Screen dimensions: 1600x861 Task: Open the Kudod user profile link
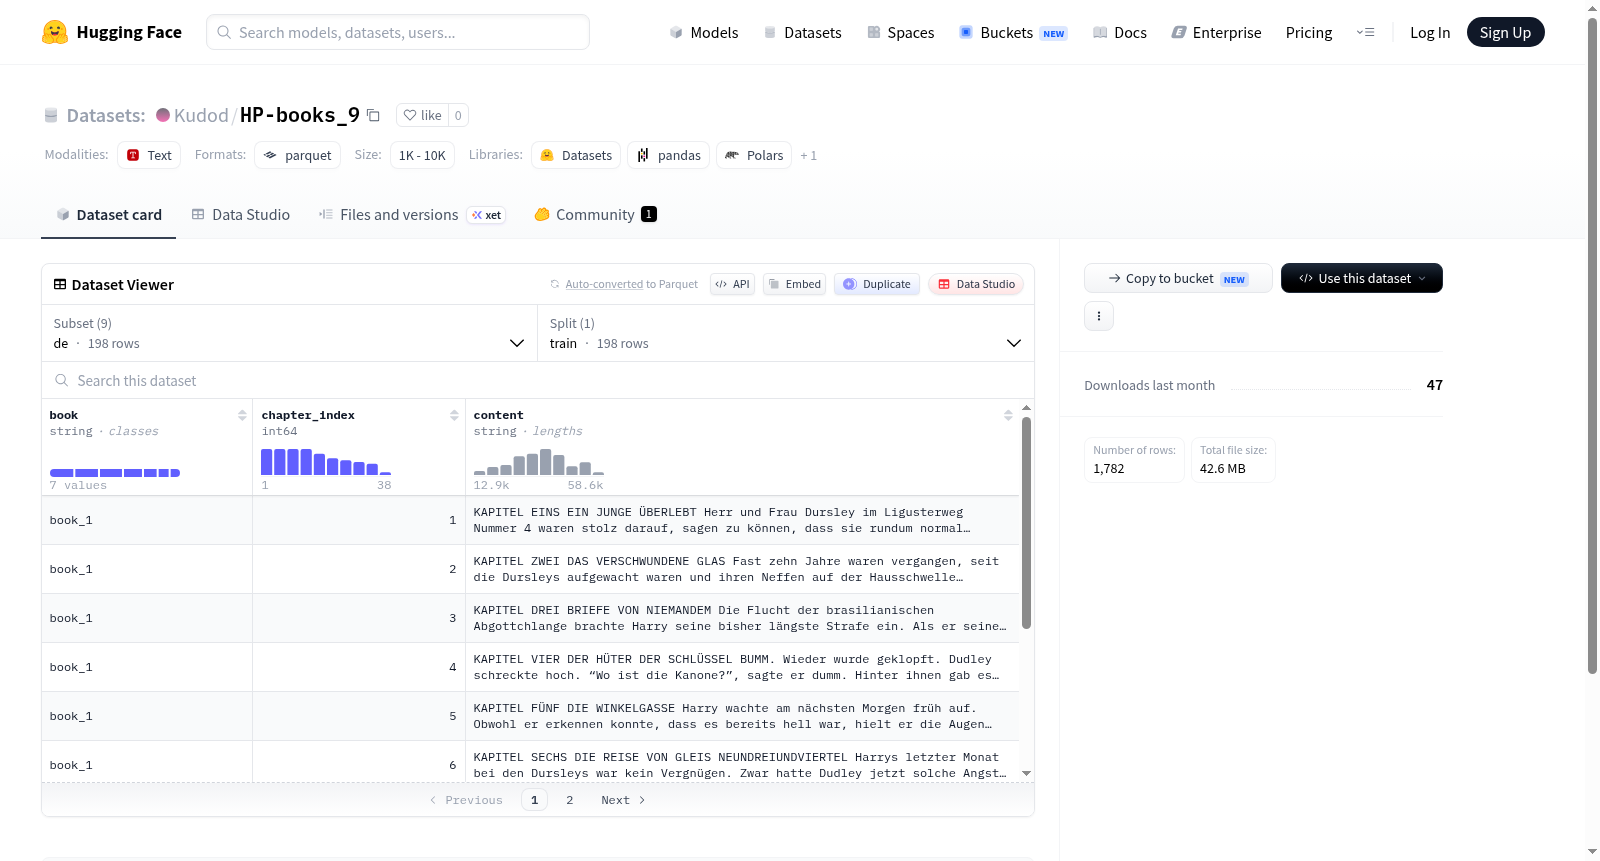(201, 115)
